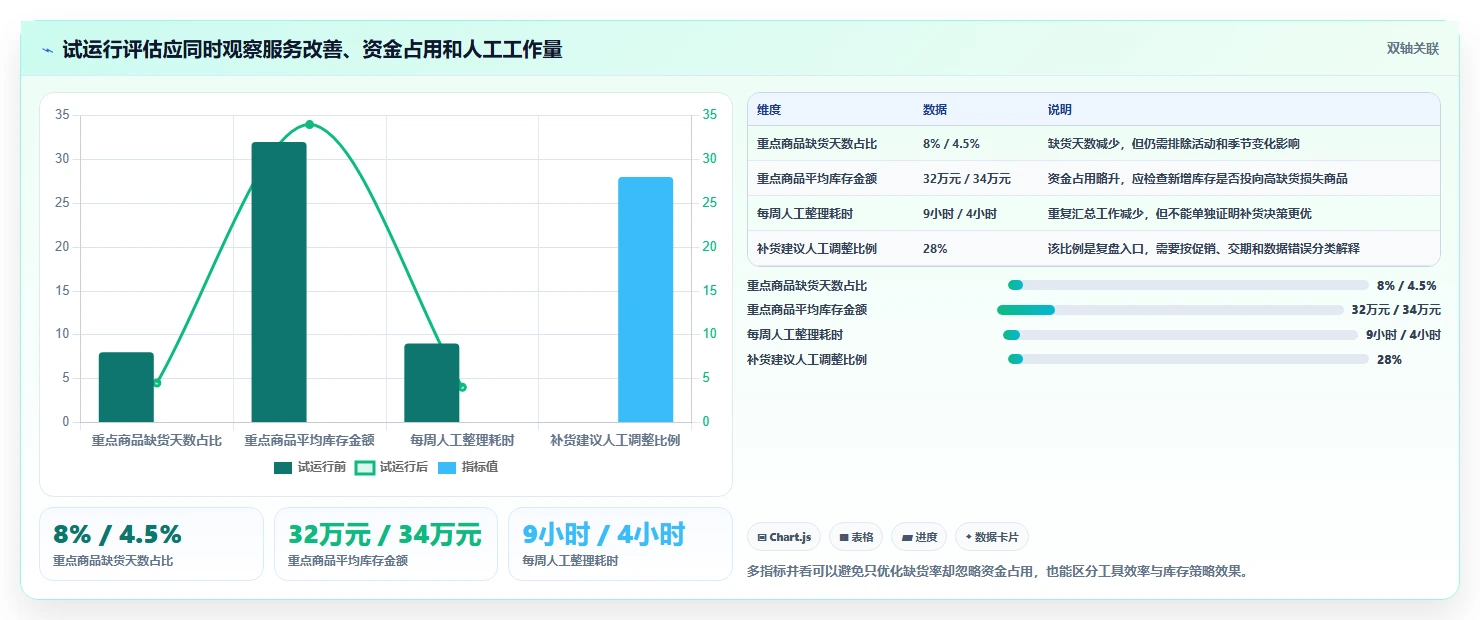Click the title 试运行评估应同时观察服务改善
Image resolution: width=1480 pixels, height=620 pixels.
(x=312, y=49)
